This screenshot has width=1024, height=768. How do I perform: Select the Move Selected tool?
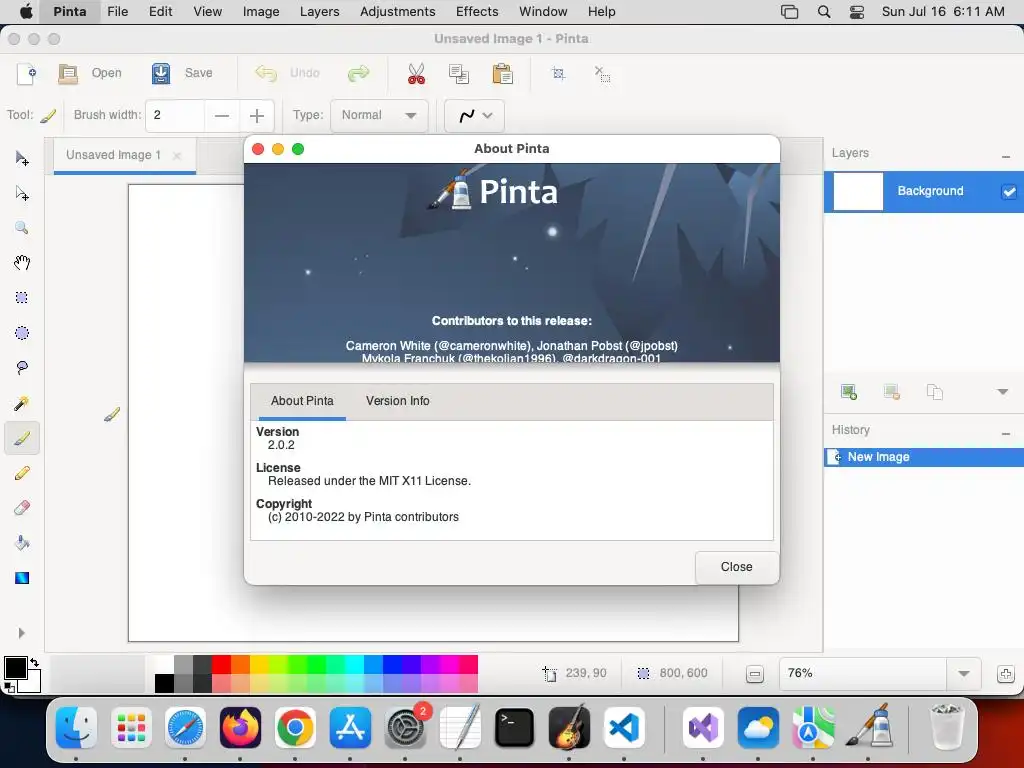point(22,158)
